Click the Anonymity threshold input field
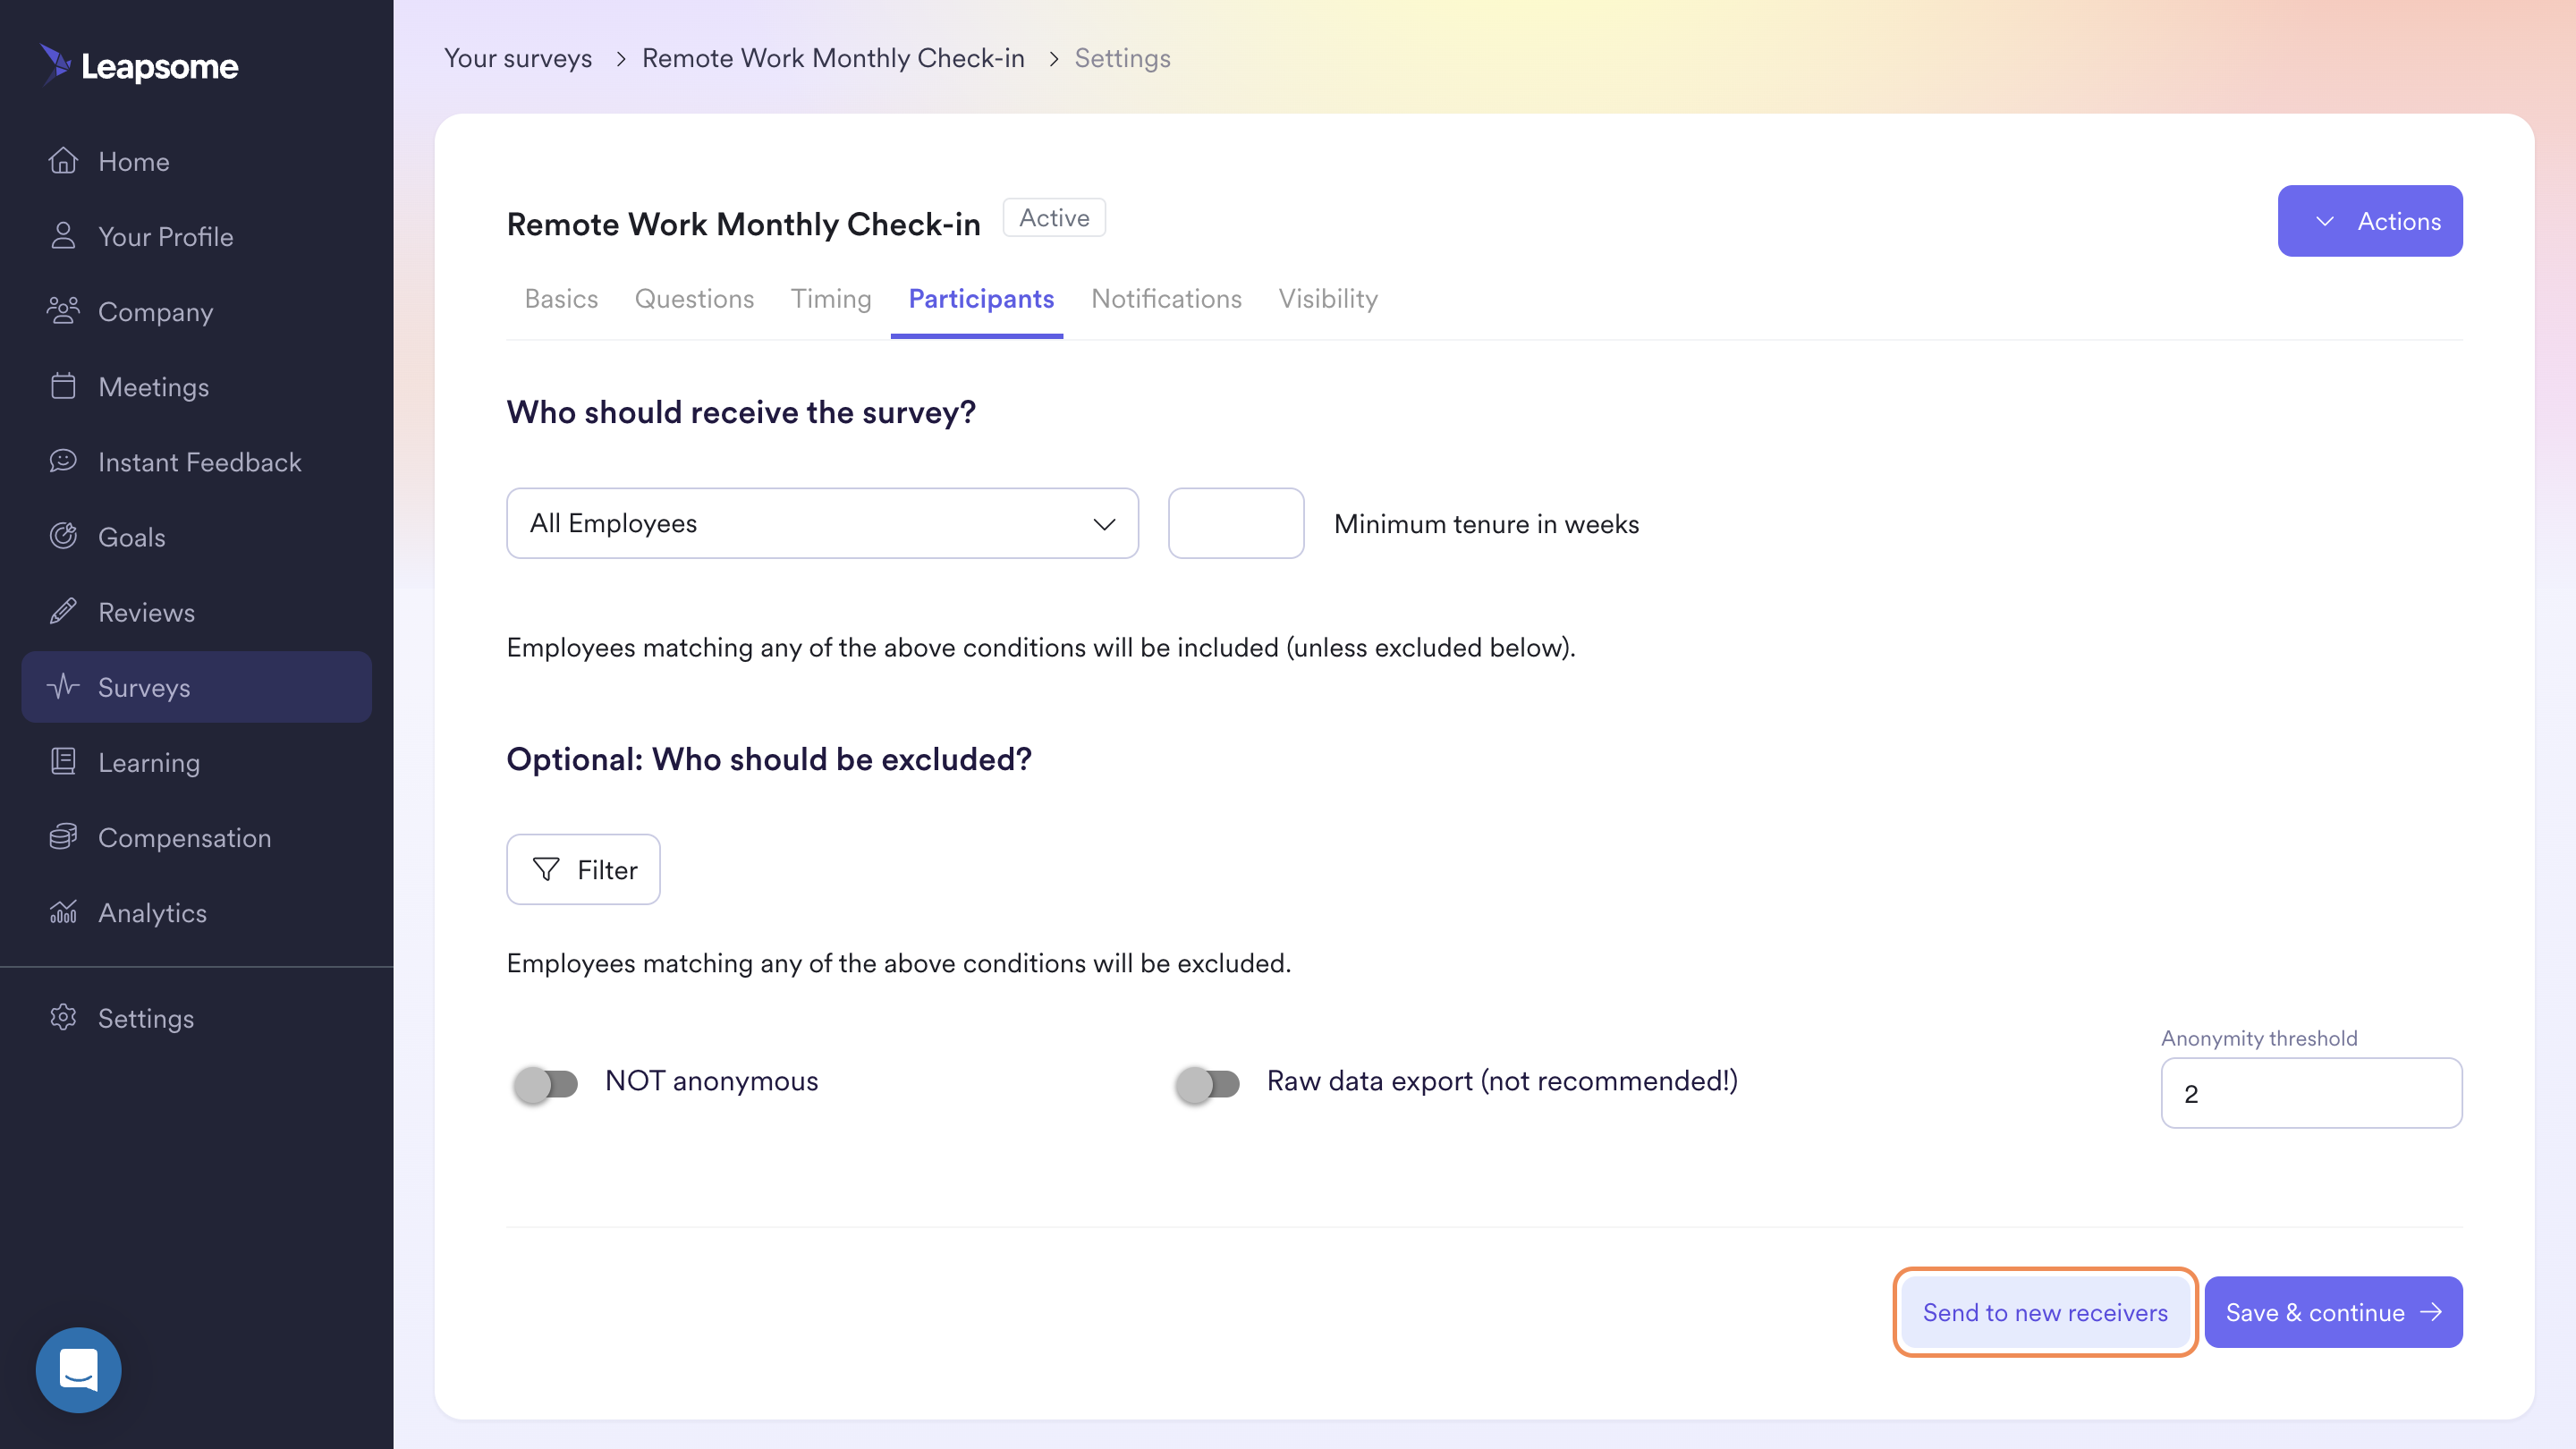 pyautogui.click(x=2311, y=1092)
